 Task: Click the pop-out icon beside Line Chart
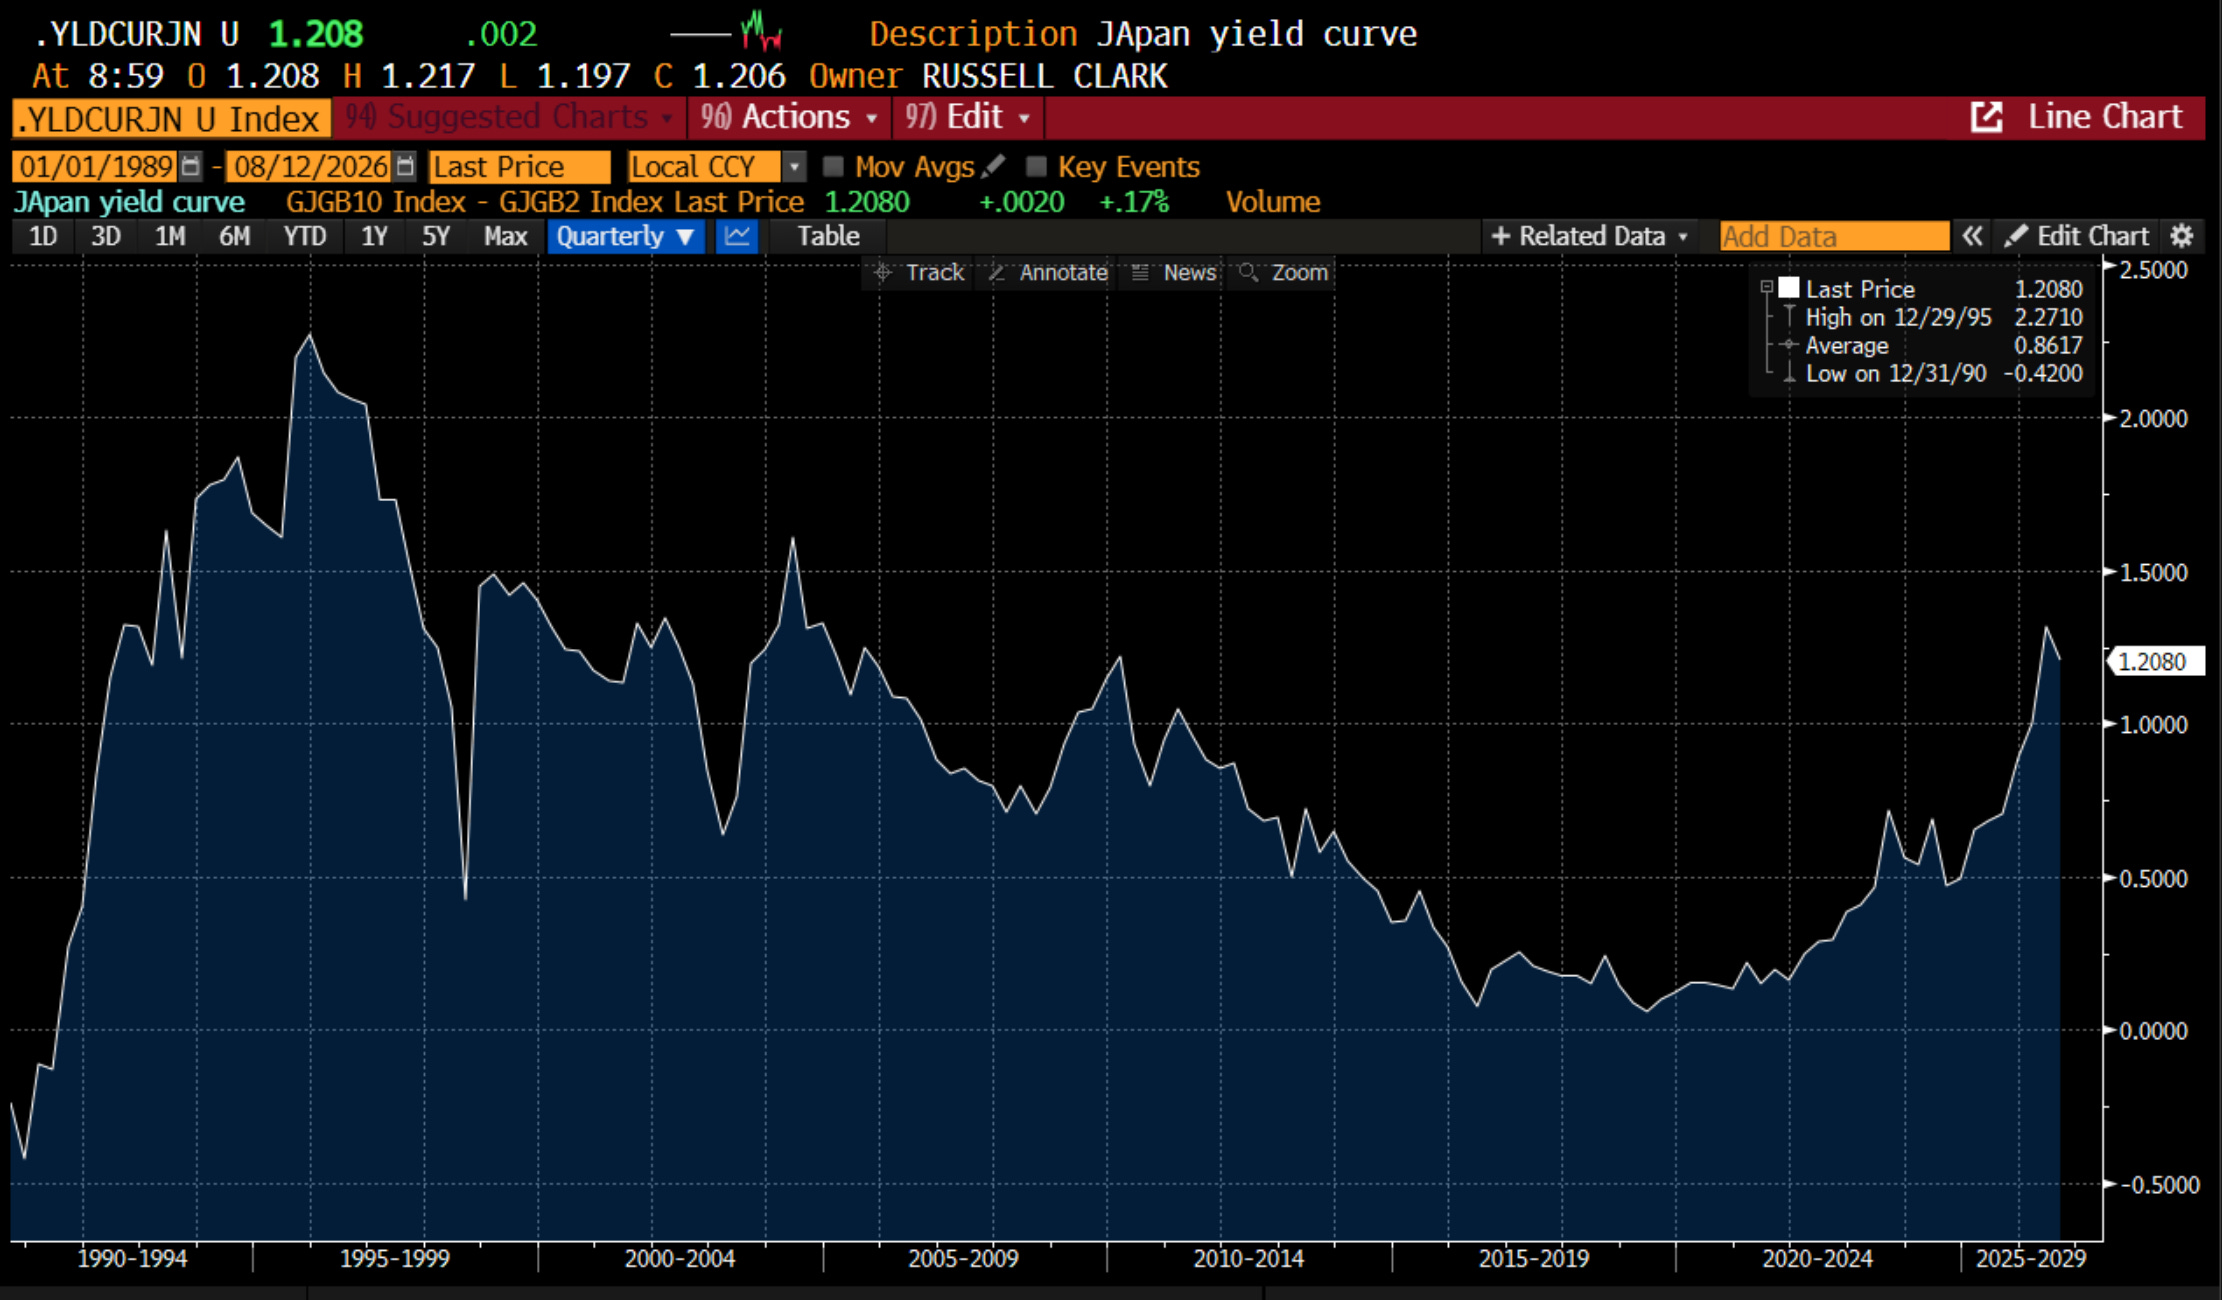(1986, 117)
